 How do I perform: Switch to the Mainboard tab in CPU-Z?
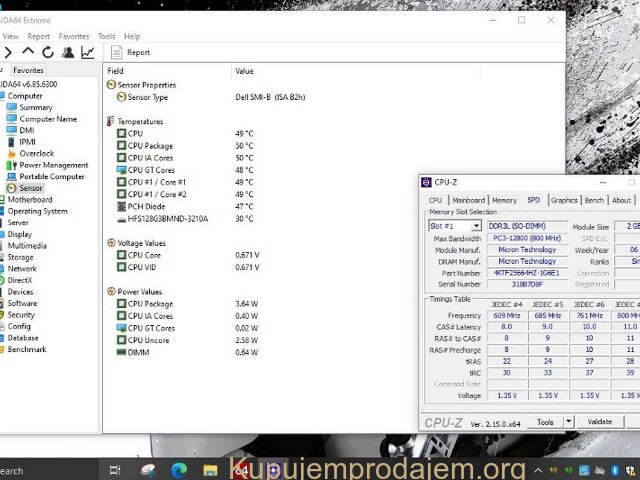point(468,200)
